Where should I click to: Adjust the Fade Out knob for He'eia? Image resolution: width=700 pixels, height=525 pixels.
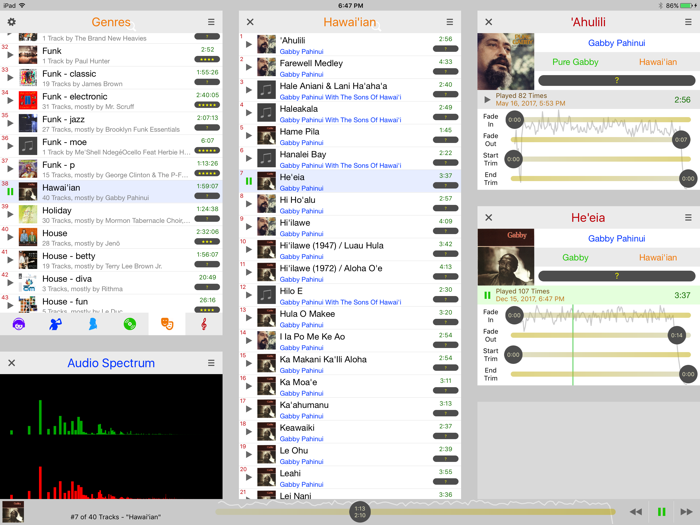676,335
